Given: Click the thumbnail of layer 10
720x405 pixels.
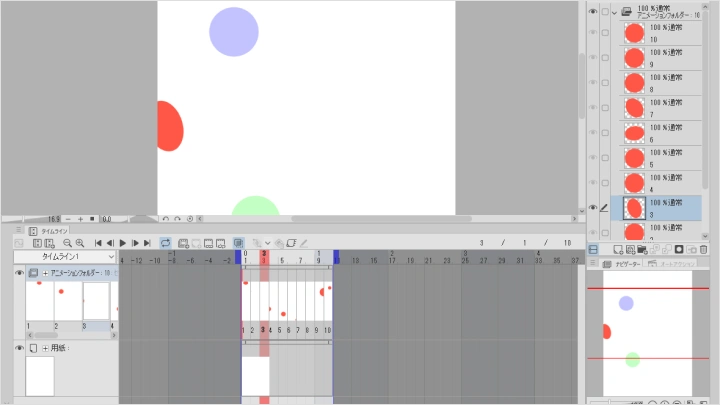Looking at the screenshot, I should pos(634,33).
